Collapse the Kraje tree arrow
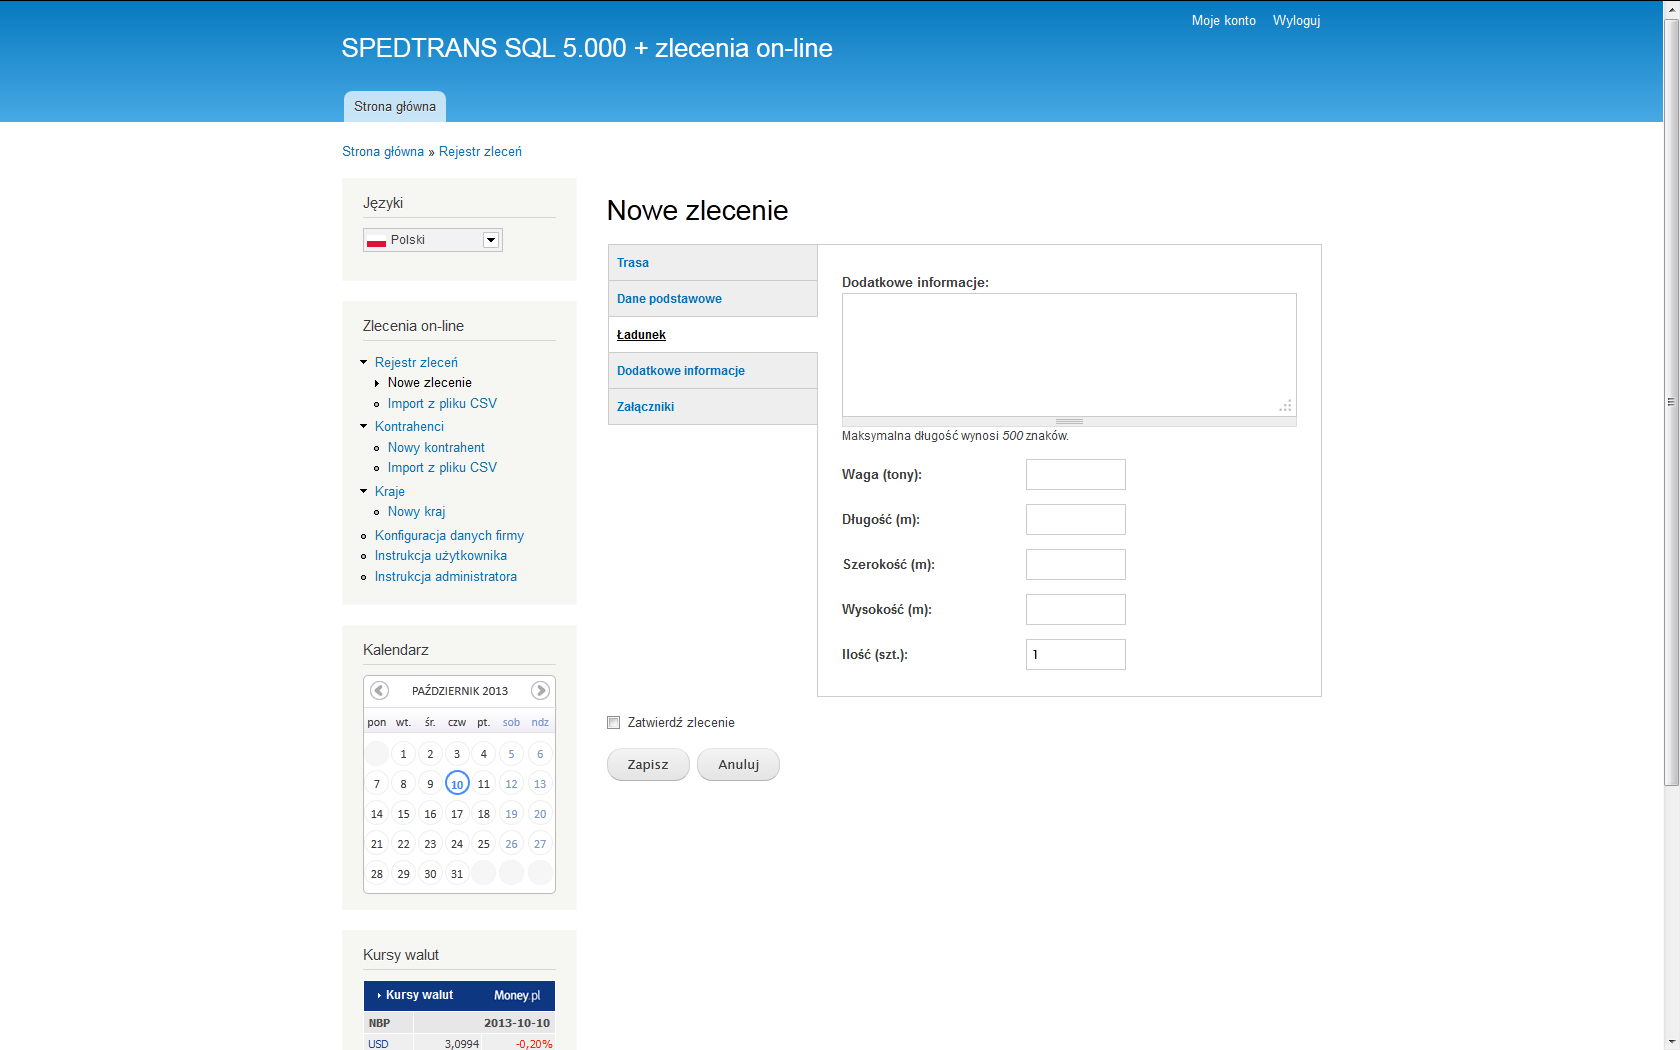The width and height of the screenshot is (1680, 1050). pyautogui.click(x=364, y=491)
